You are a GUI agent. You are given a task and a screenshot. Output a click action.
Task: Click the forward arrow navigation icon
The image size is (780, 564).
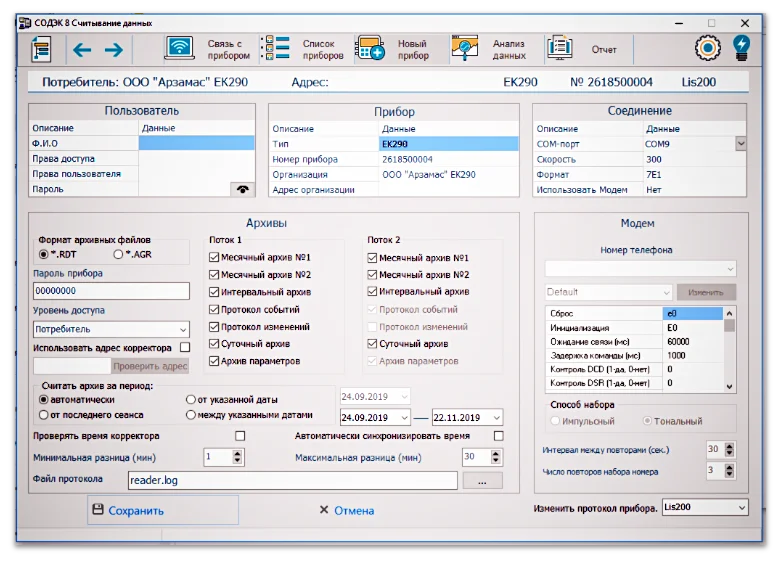(114, 49)
